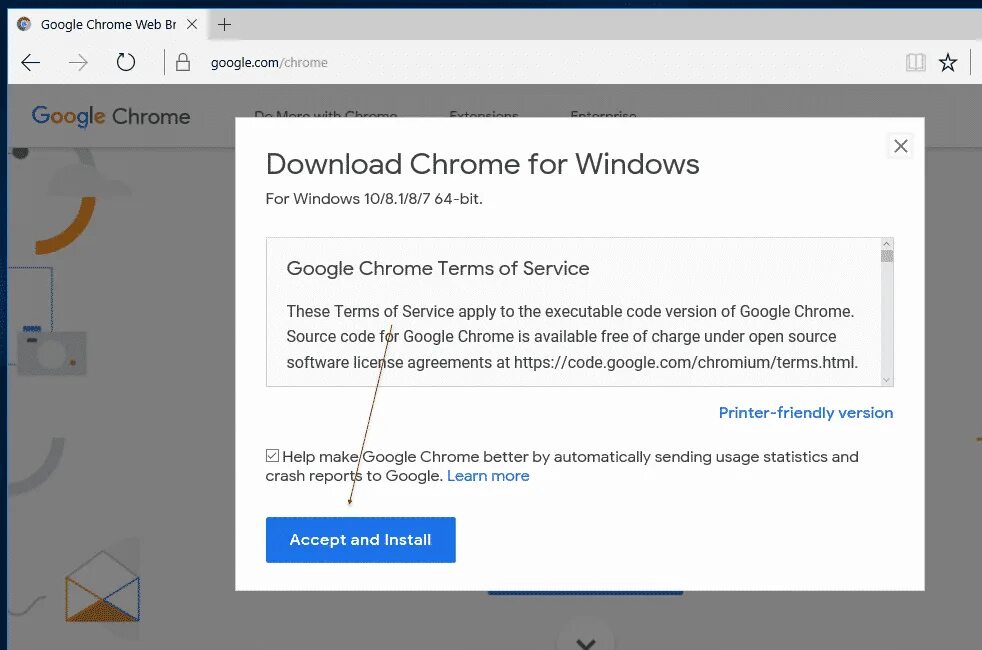Click the forward navigation arrow
The image size is (982, 650).
click(x=78, y=63)
